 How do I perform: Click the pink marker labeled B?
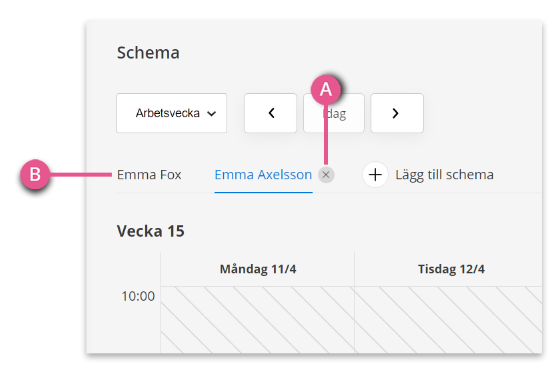tap(35, 174)
